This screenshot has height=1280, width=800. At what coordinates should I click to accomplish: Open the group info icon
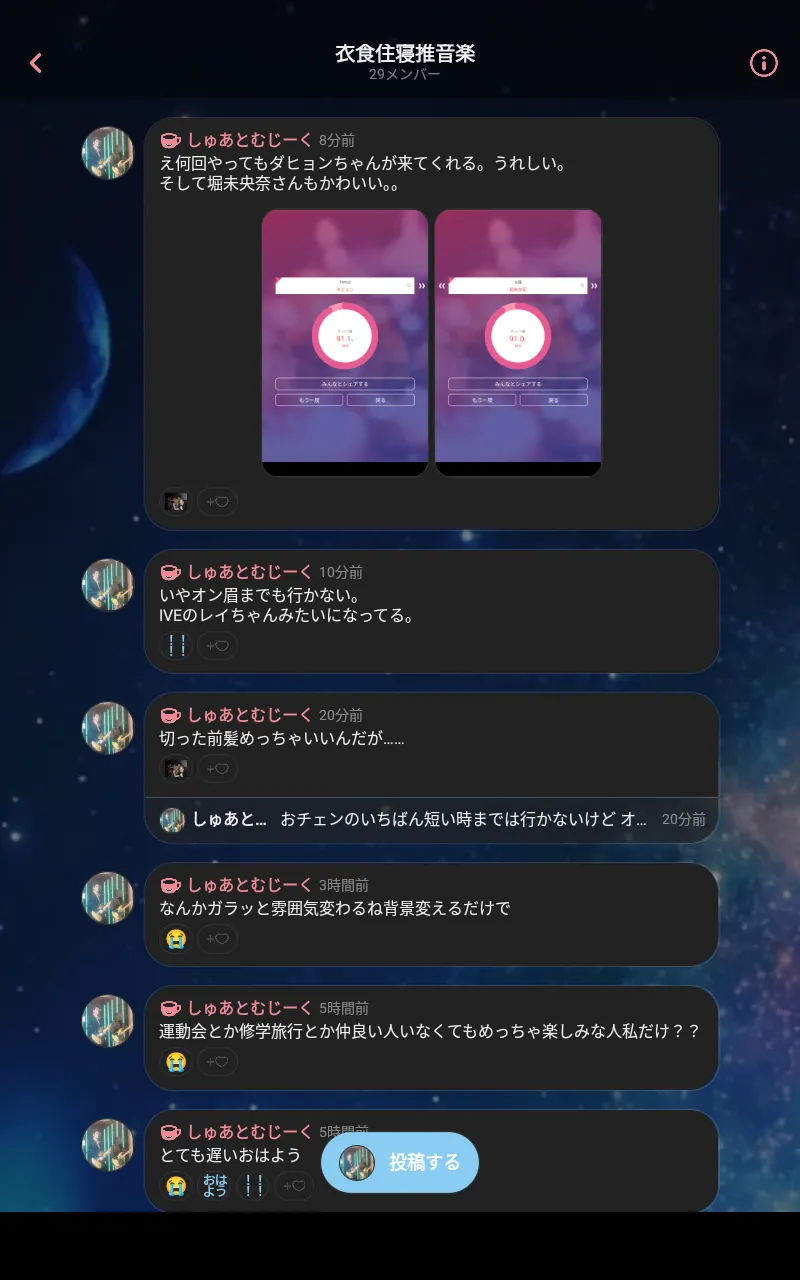coord(764,63)
